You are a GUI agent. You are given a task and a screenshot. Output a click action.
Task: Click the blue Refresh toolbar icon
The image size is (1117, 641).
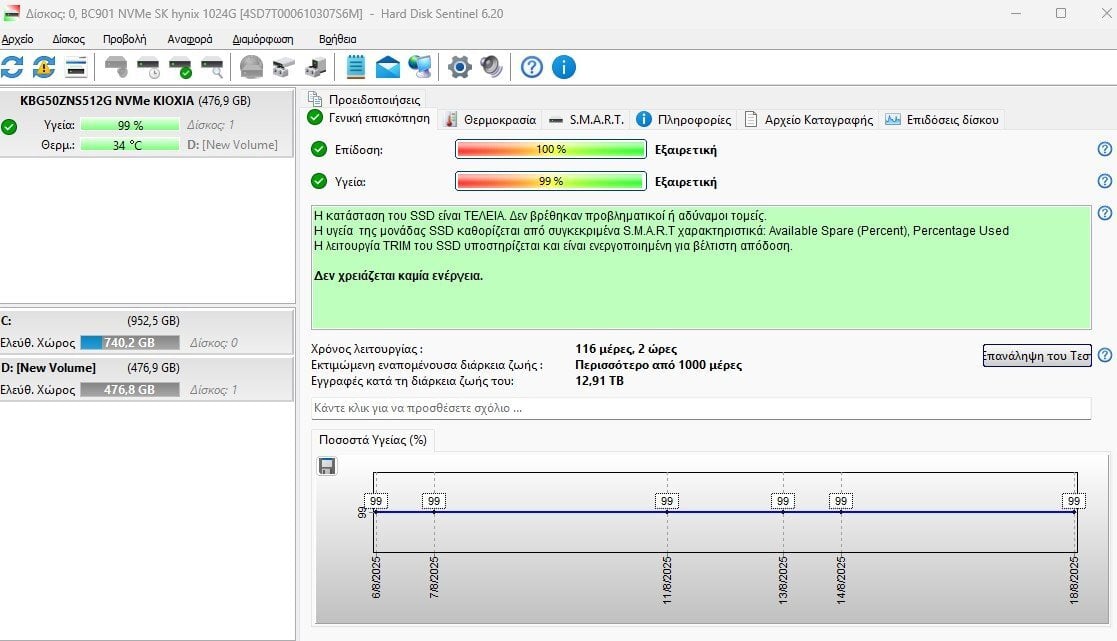12,67
